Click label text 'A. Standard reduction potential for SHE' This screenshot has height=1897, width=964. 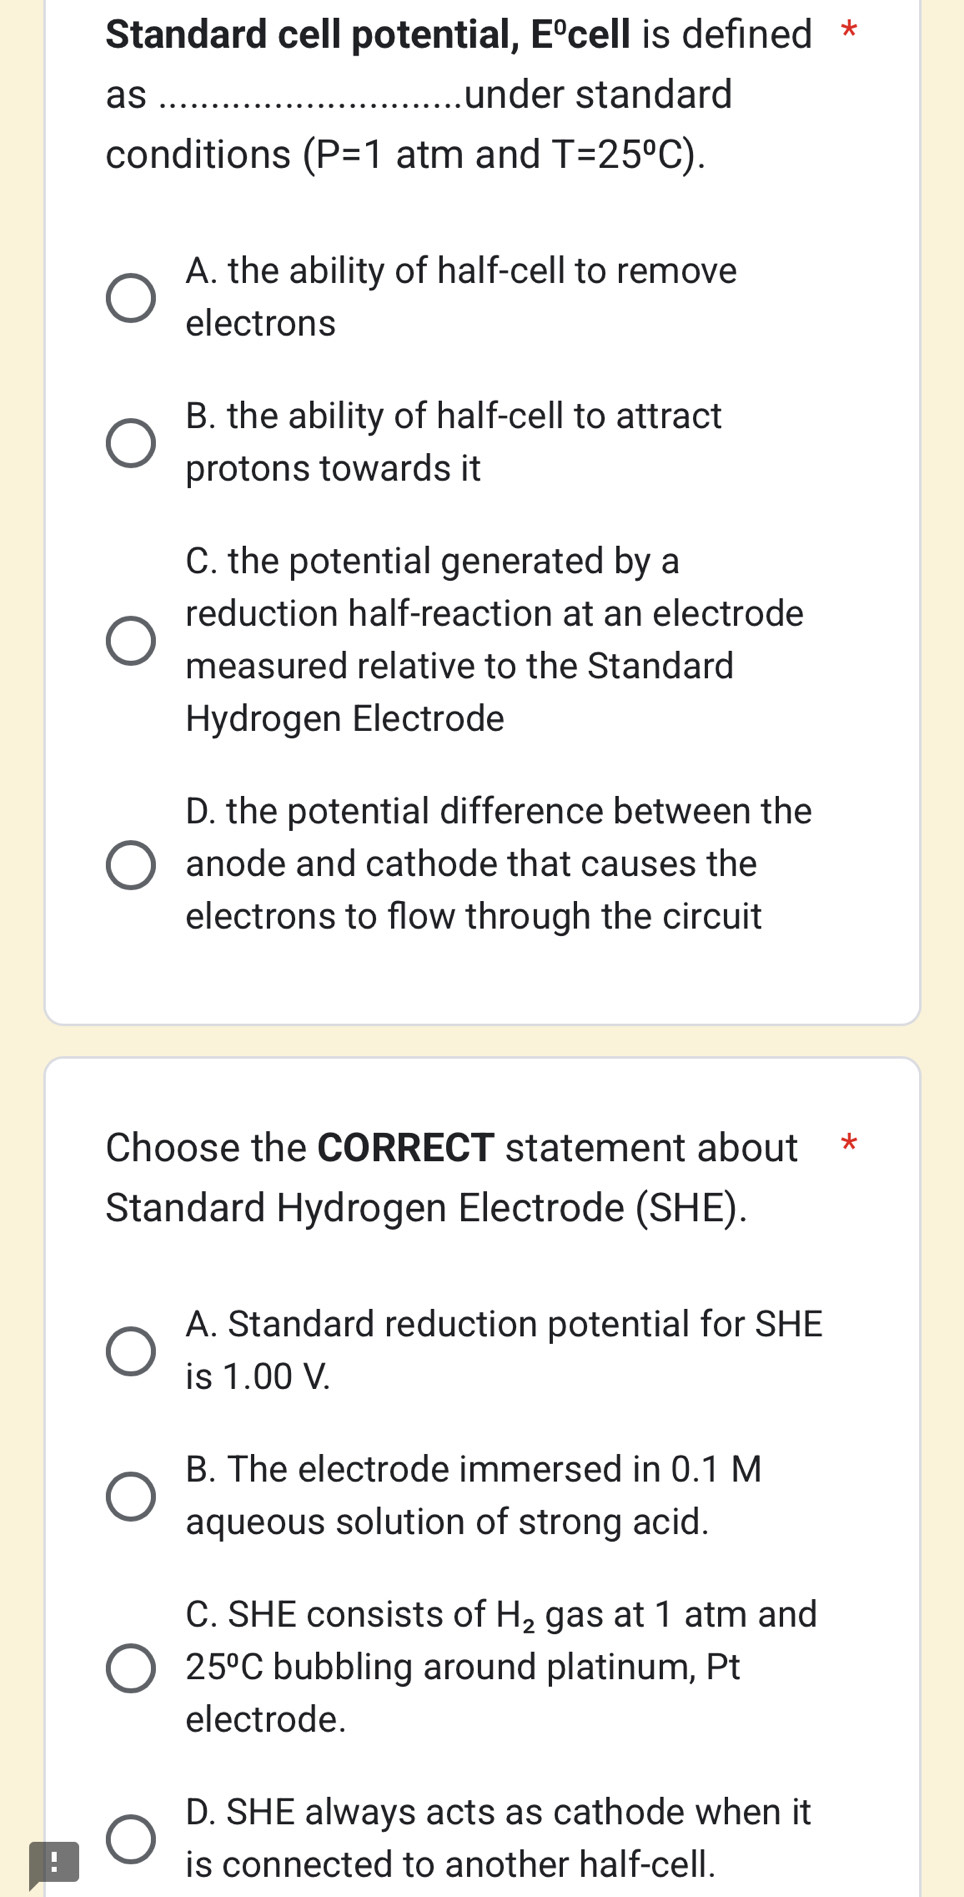tap(504, 1324)
